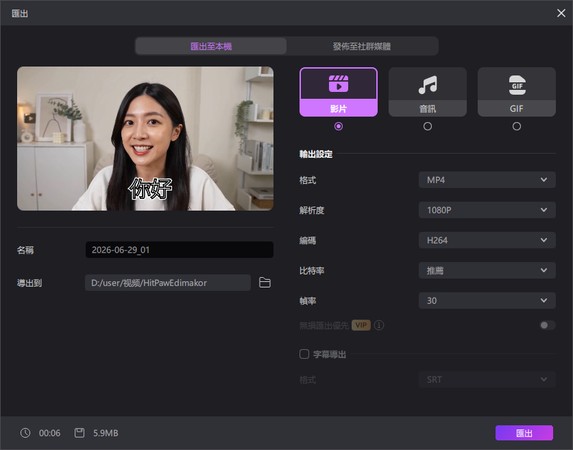This screenshot has height=450, width=573.
Task: Open the 格式 MP4 dropdown
Action: pos(487,180)
